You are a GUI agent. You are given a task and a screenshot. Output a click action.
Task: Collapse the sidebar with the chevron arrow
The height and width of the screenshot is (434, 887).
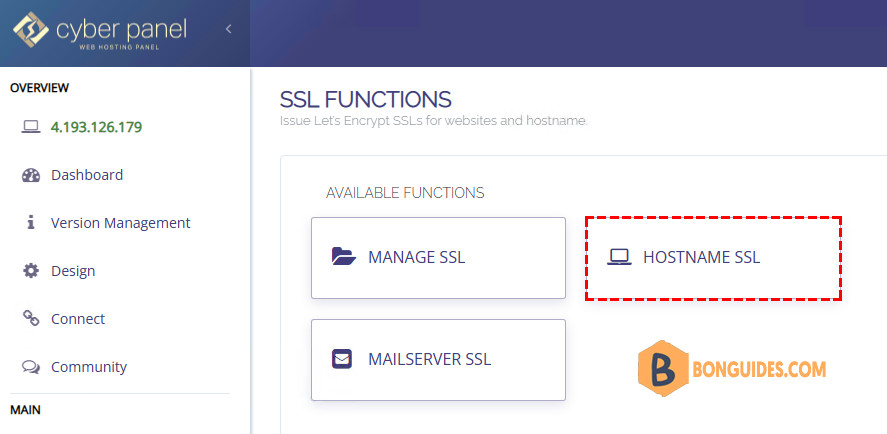tap(229, 29)
